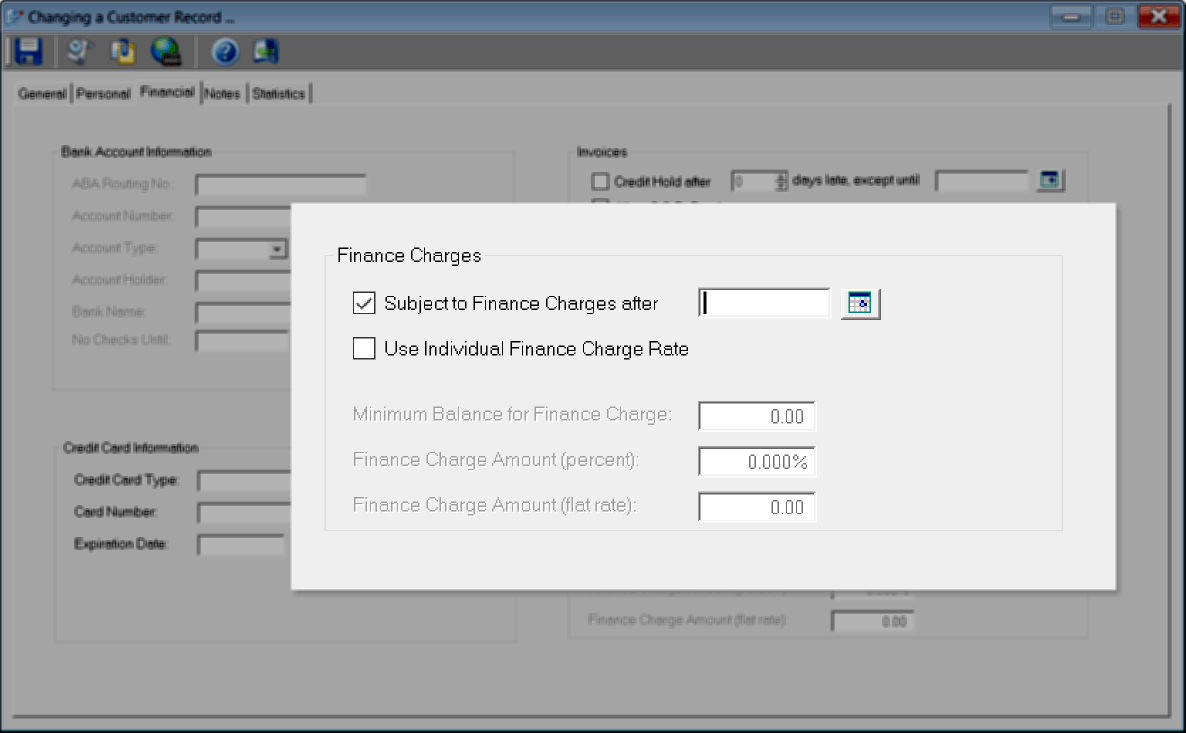Image resolution: width=1186 pixels, height=733 pixels.
Task: Open the Notes tab
Action: (222, 94)
